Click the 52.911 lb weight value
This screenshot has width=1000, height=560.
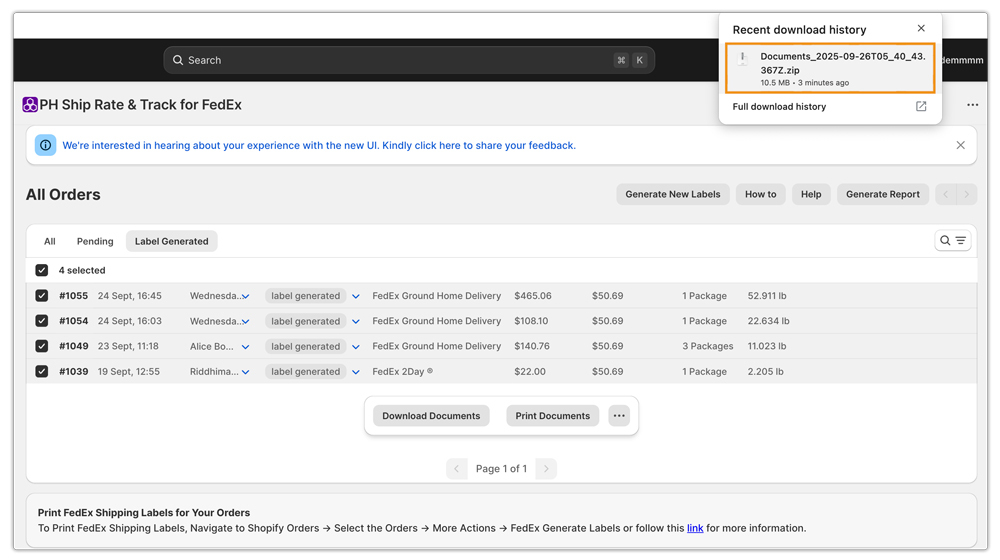click(x=767, y=296)
